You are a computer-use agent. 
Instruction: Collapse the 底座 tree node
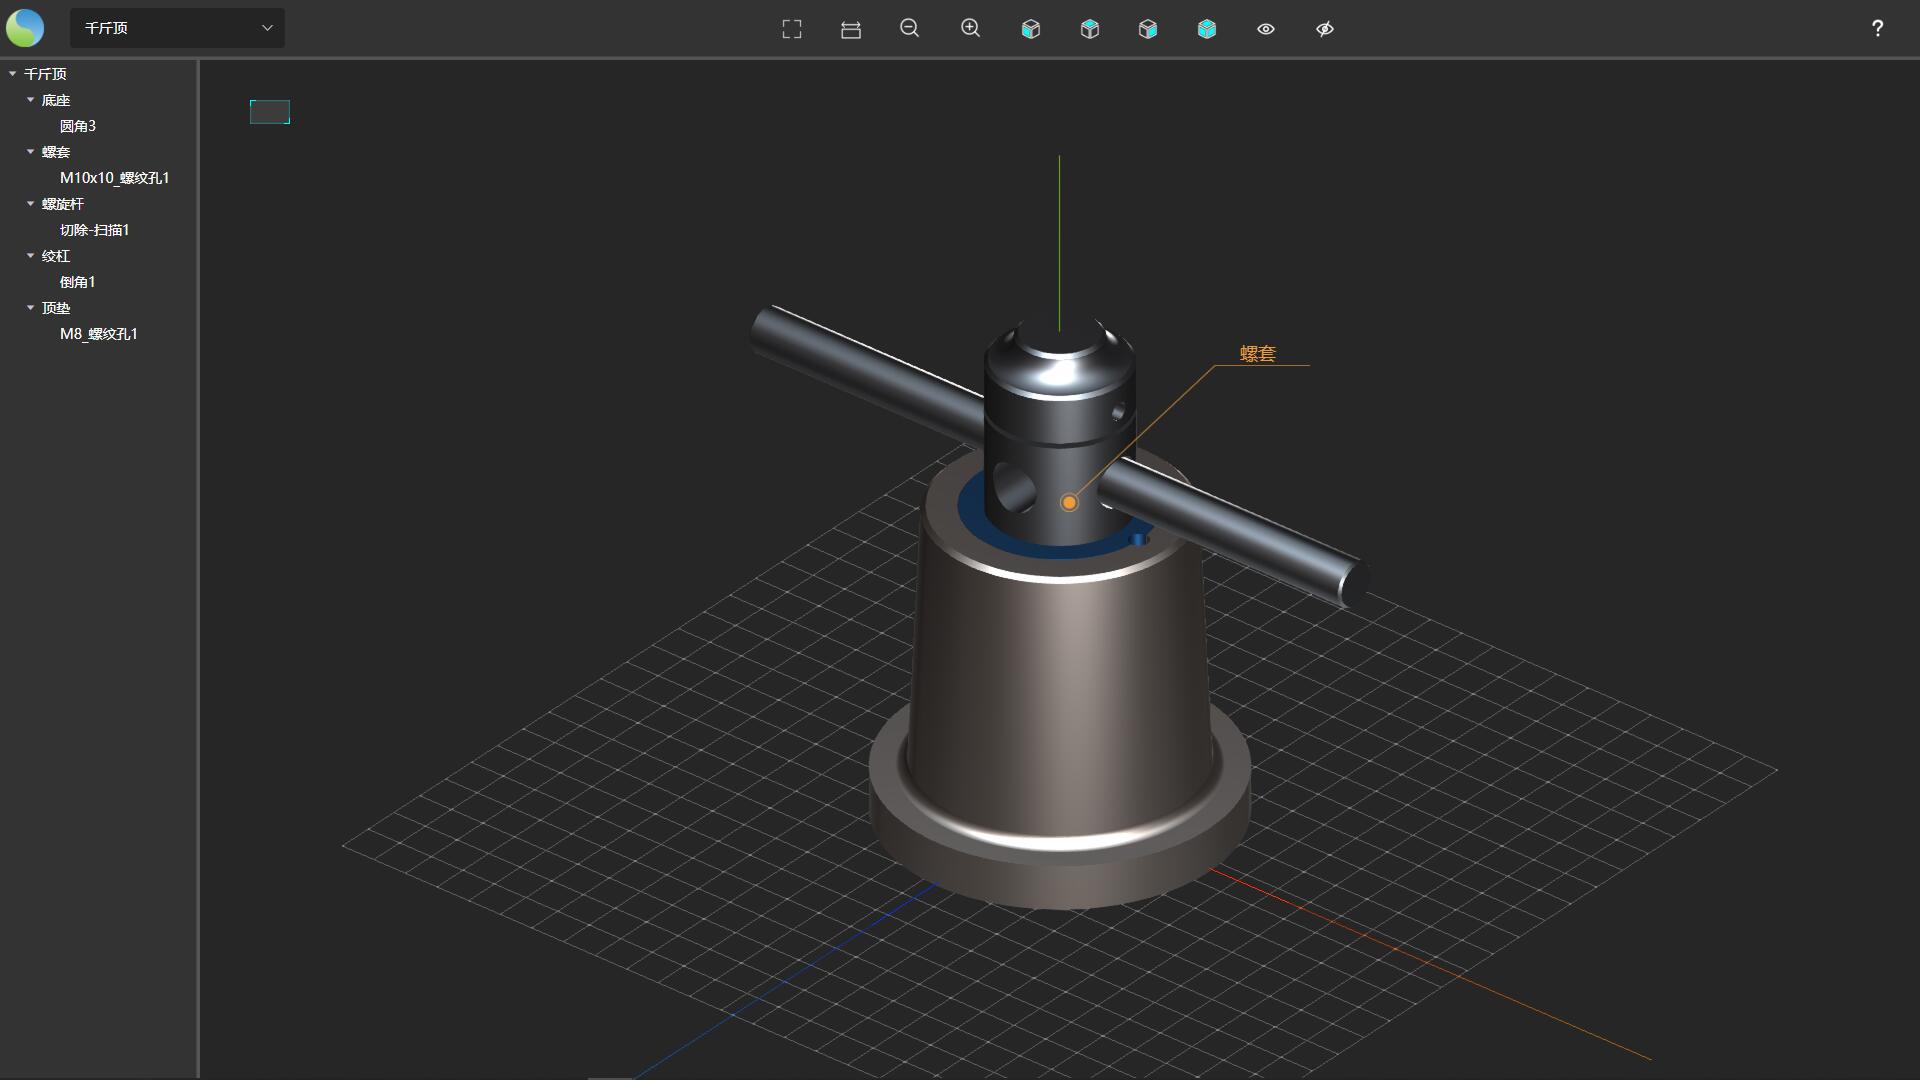(30, 100)
